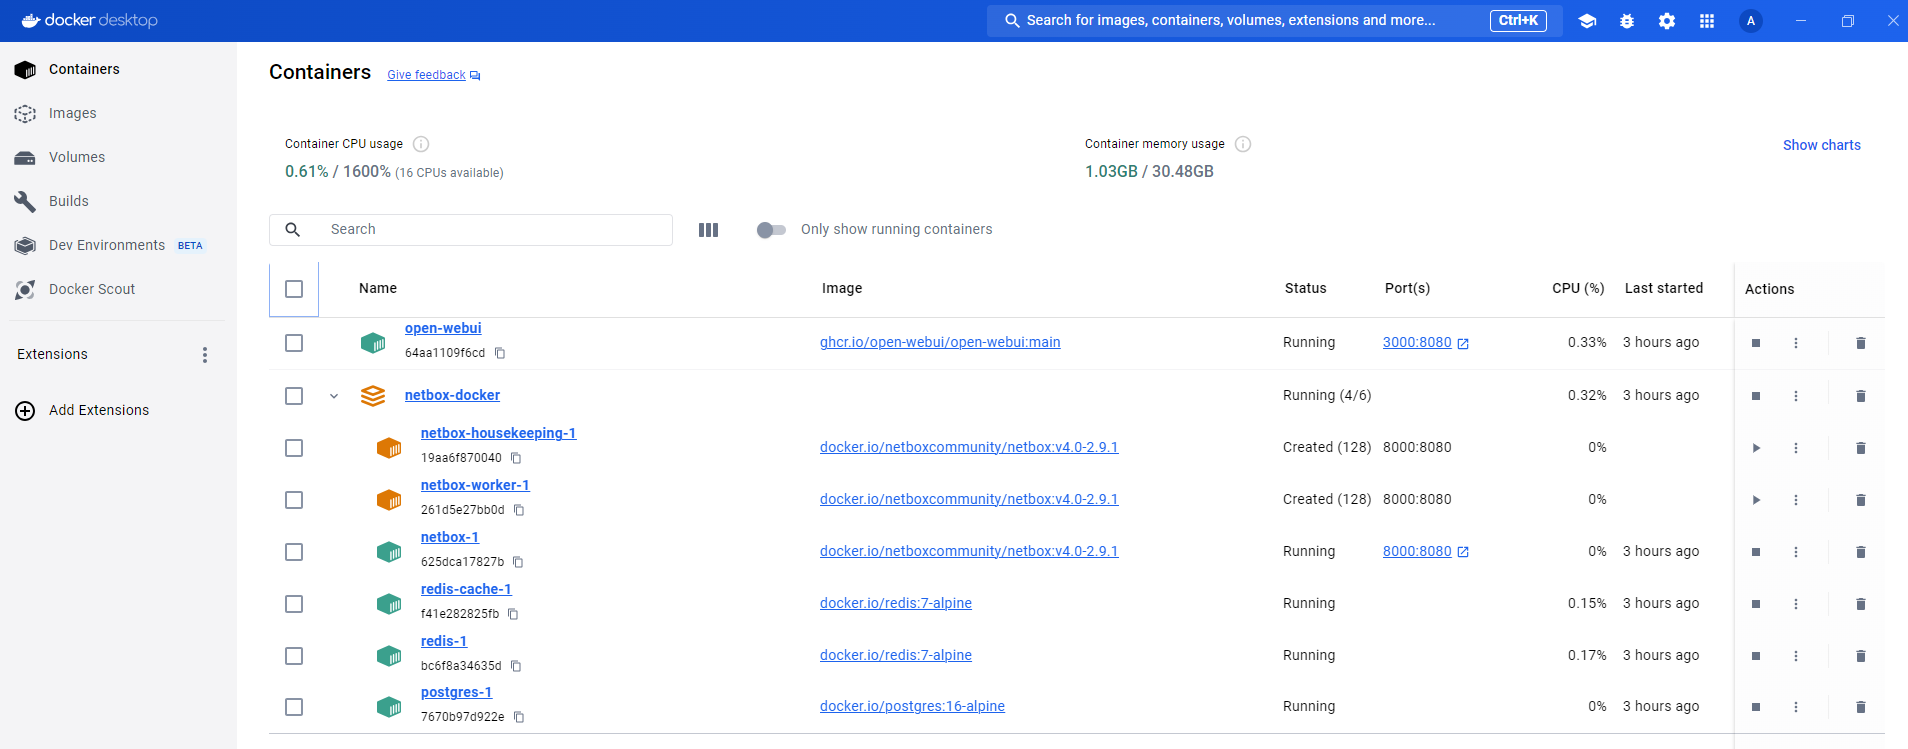1908x749 pixels.
Task: Select the netbox-1 row checkbox
Action: (x=294, y=552)
